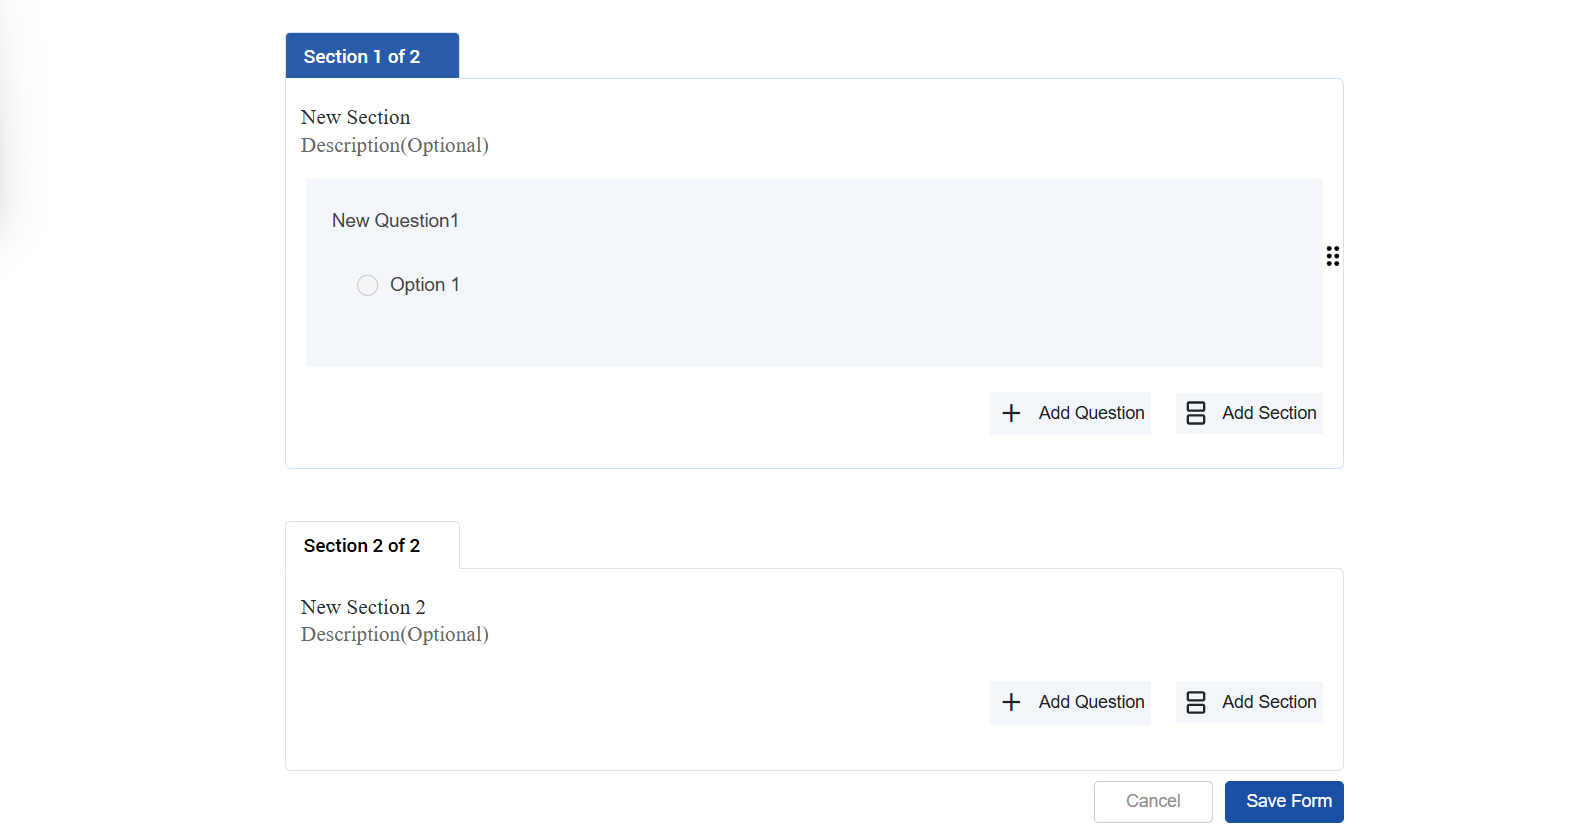
Task: Click the Add Section label in Section 2
Action: 1268,702
